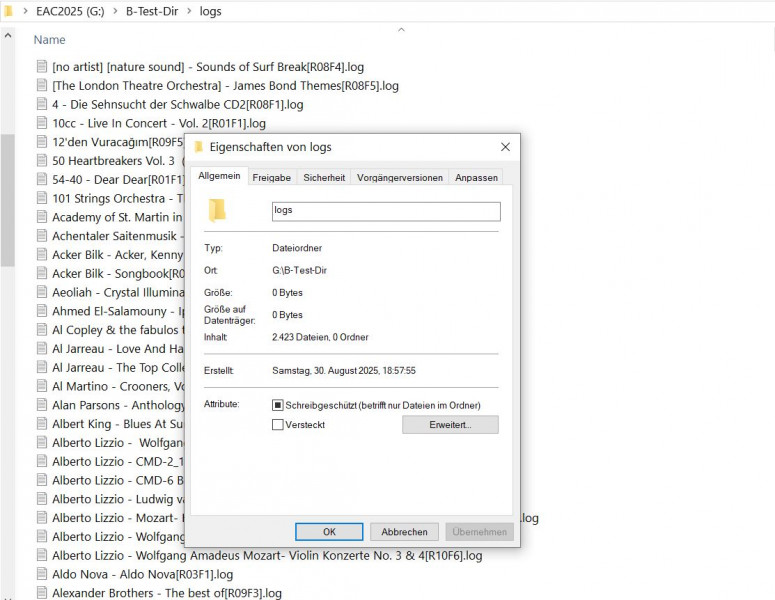
Task: Click file icon beside Albert King log
Action: 41,424
